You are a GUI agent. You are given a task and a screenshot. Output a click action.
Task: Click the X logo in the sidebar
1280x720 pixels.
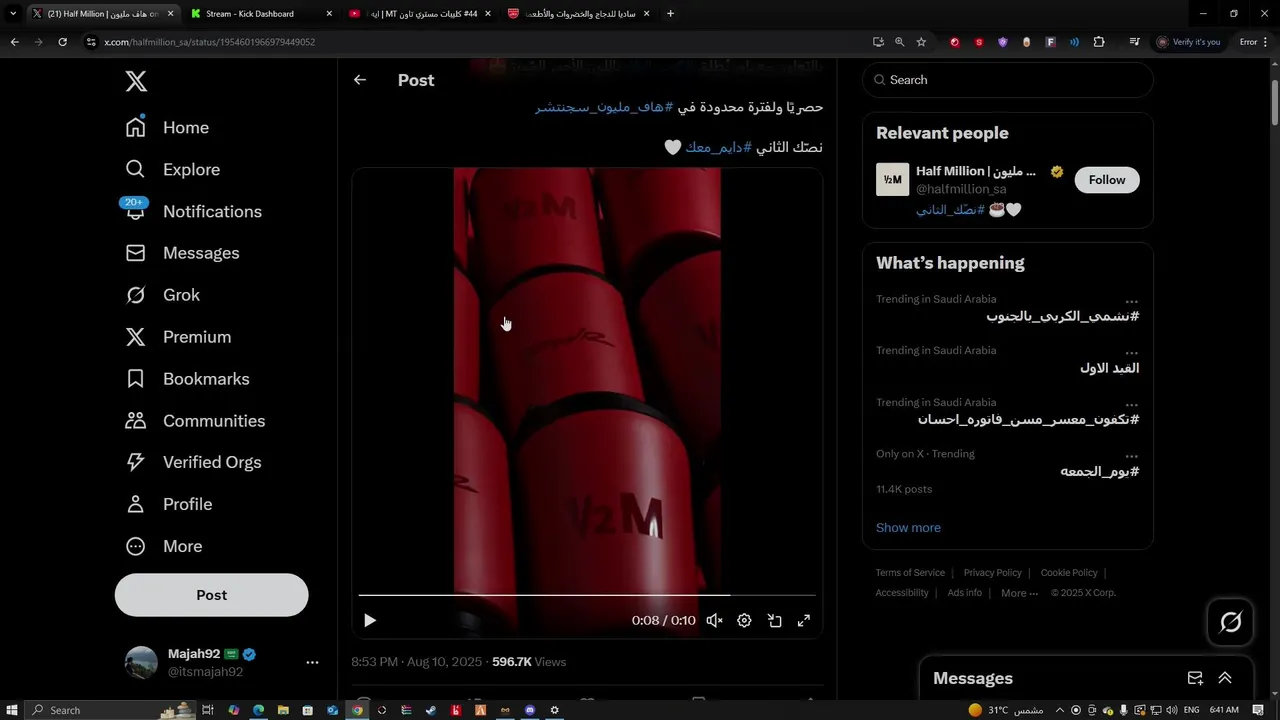pos(136,82)
